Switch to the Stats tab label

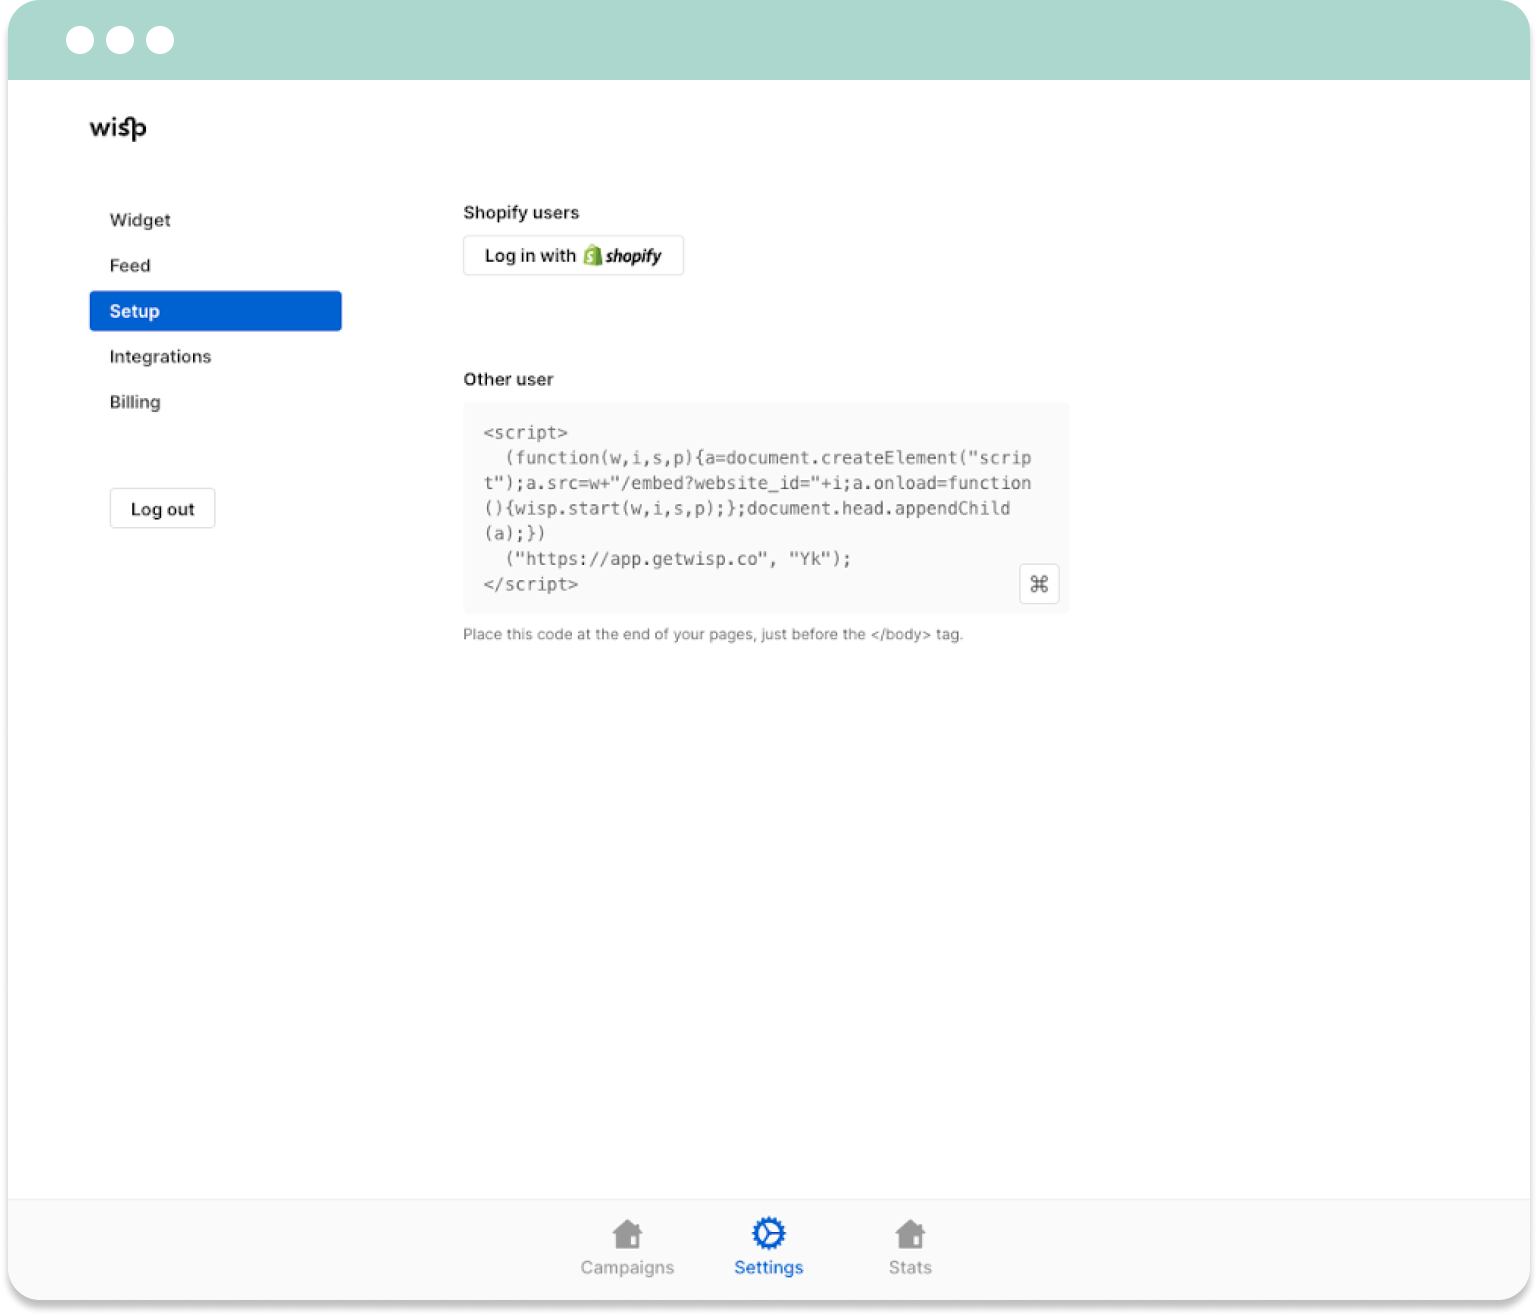coord(910,1267)
